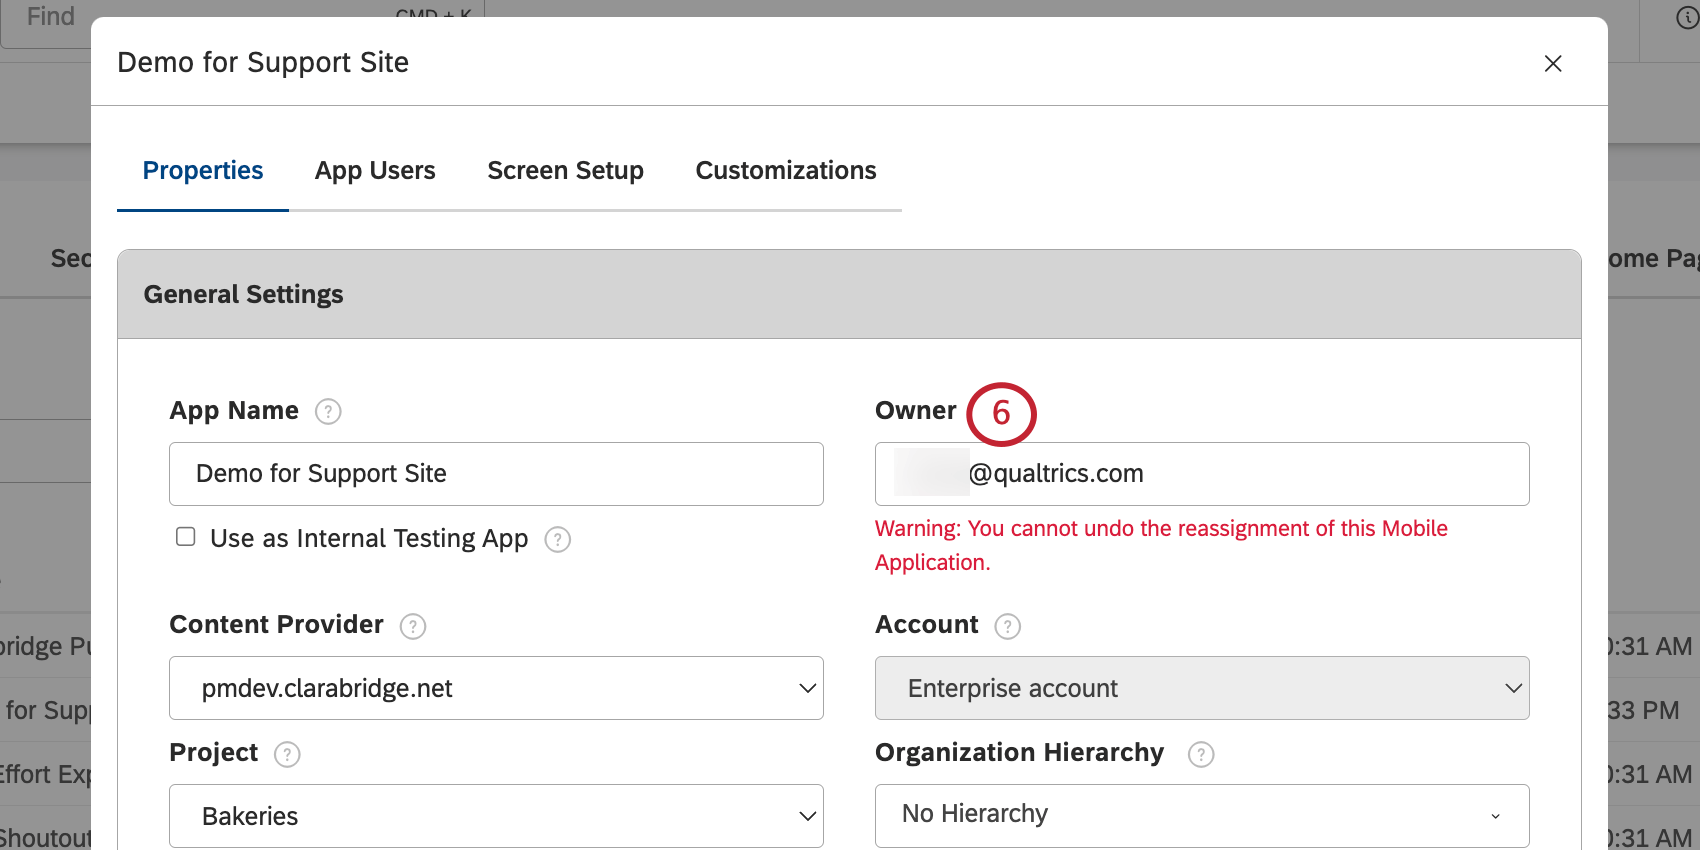The image size is (1700, 850).
Task: Click help icon next to Internal Testing App
Action: 557,539
